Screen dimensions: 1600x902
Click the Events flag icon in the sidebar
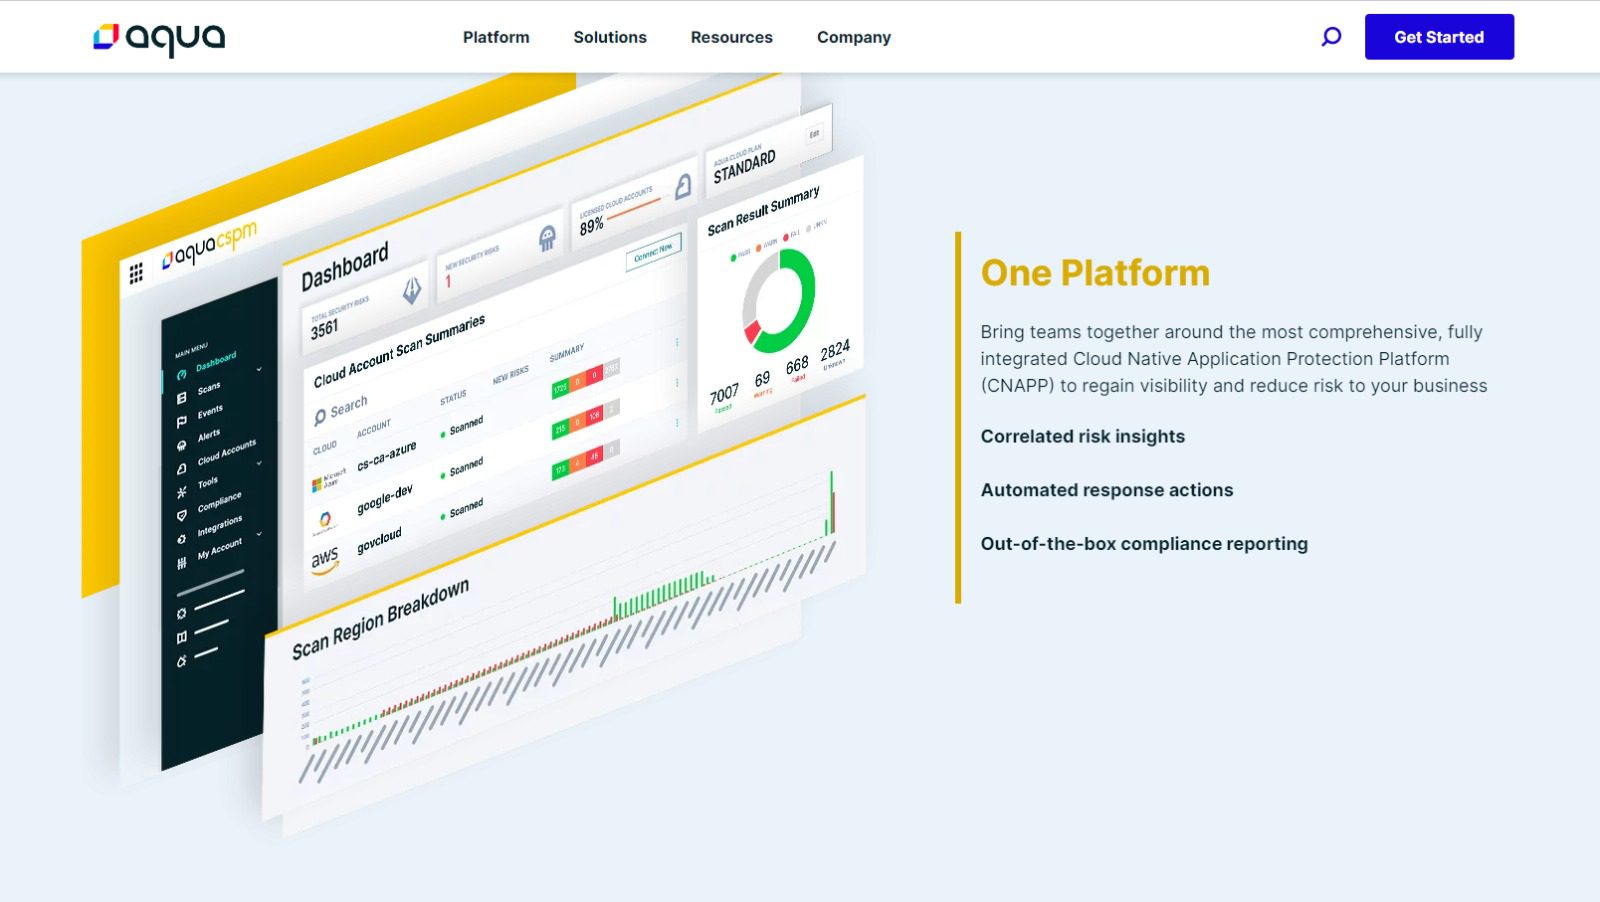pyautogui.click(x=181, y=422)
